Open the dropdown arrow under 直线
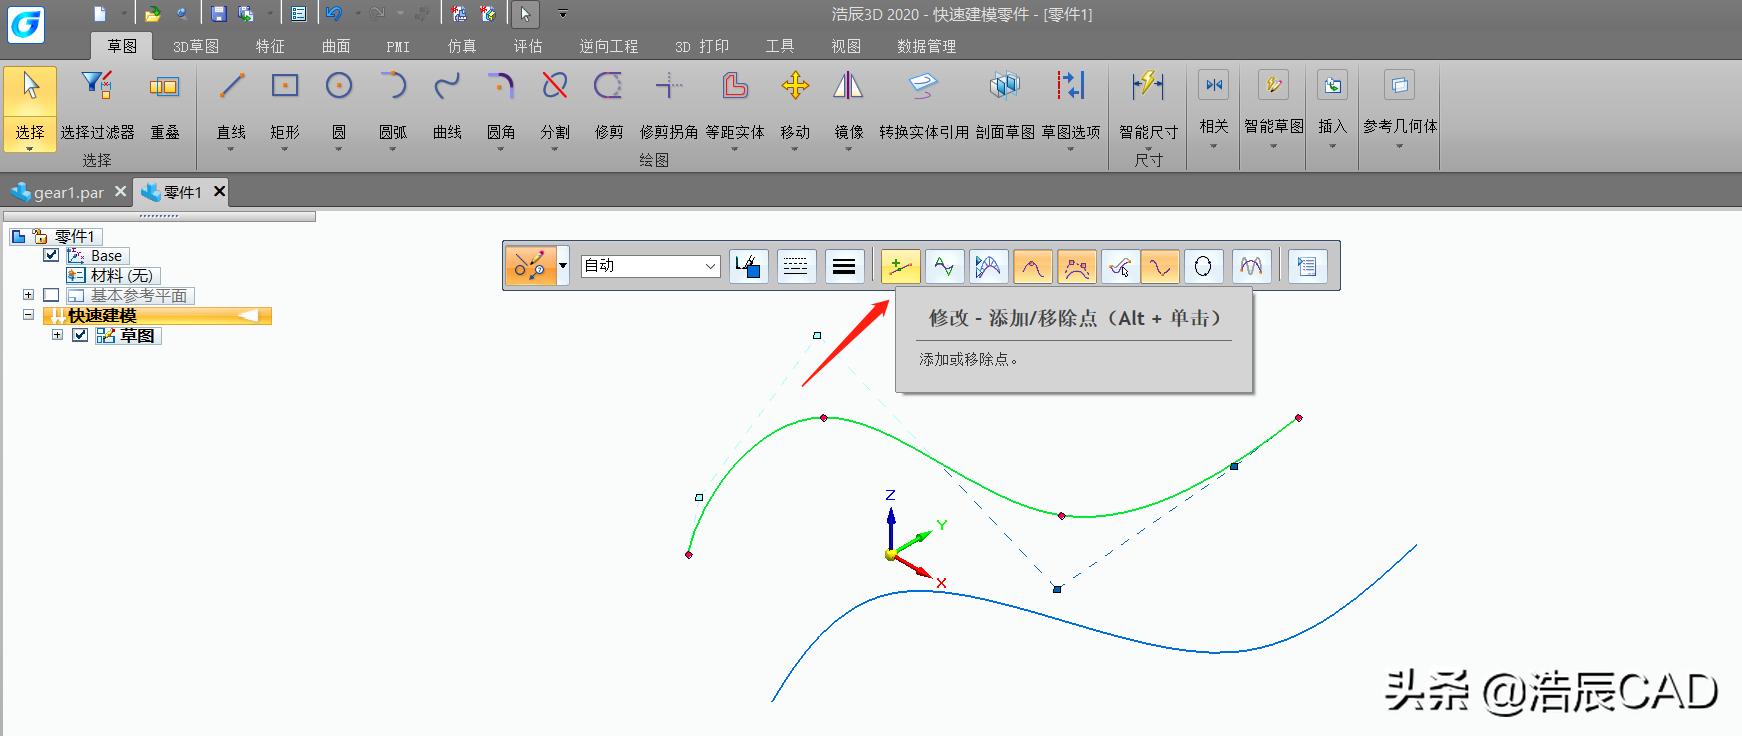 (231, 149)
